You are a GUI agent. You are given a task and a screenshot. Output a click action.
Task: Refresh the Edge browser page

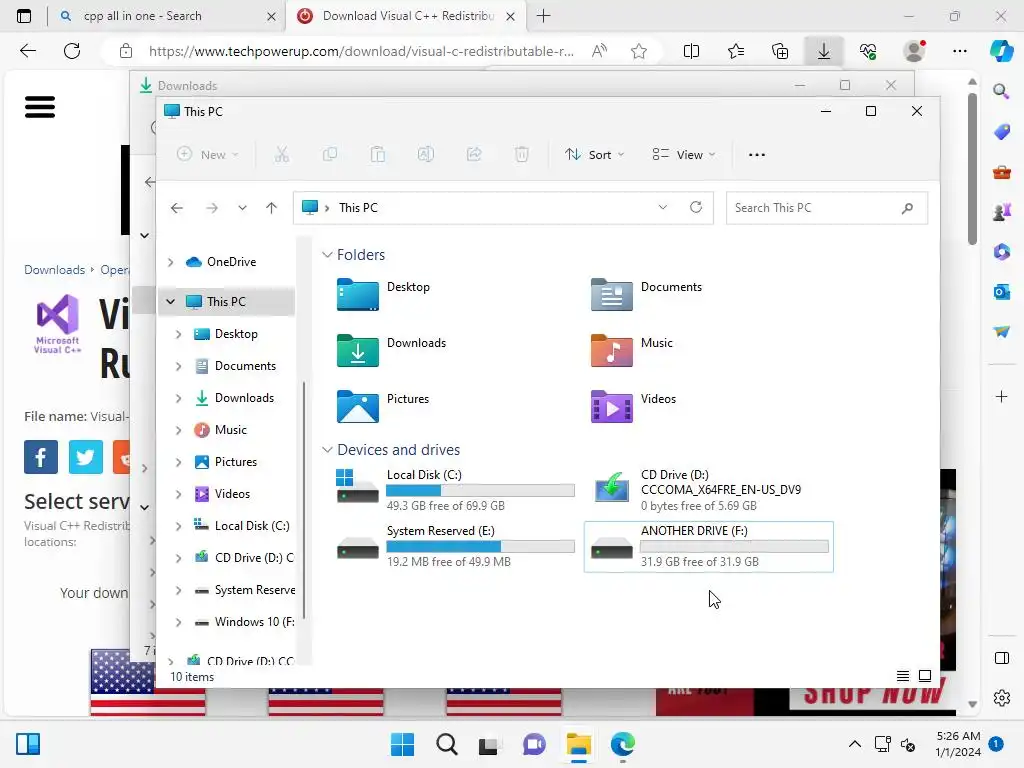click(x=72, y=51)
